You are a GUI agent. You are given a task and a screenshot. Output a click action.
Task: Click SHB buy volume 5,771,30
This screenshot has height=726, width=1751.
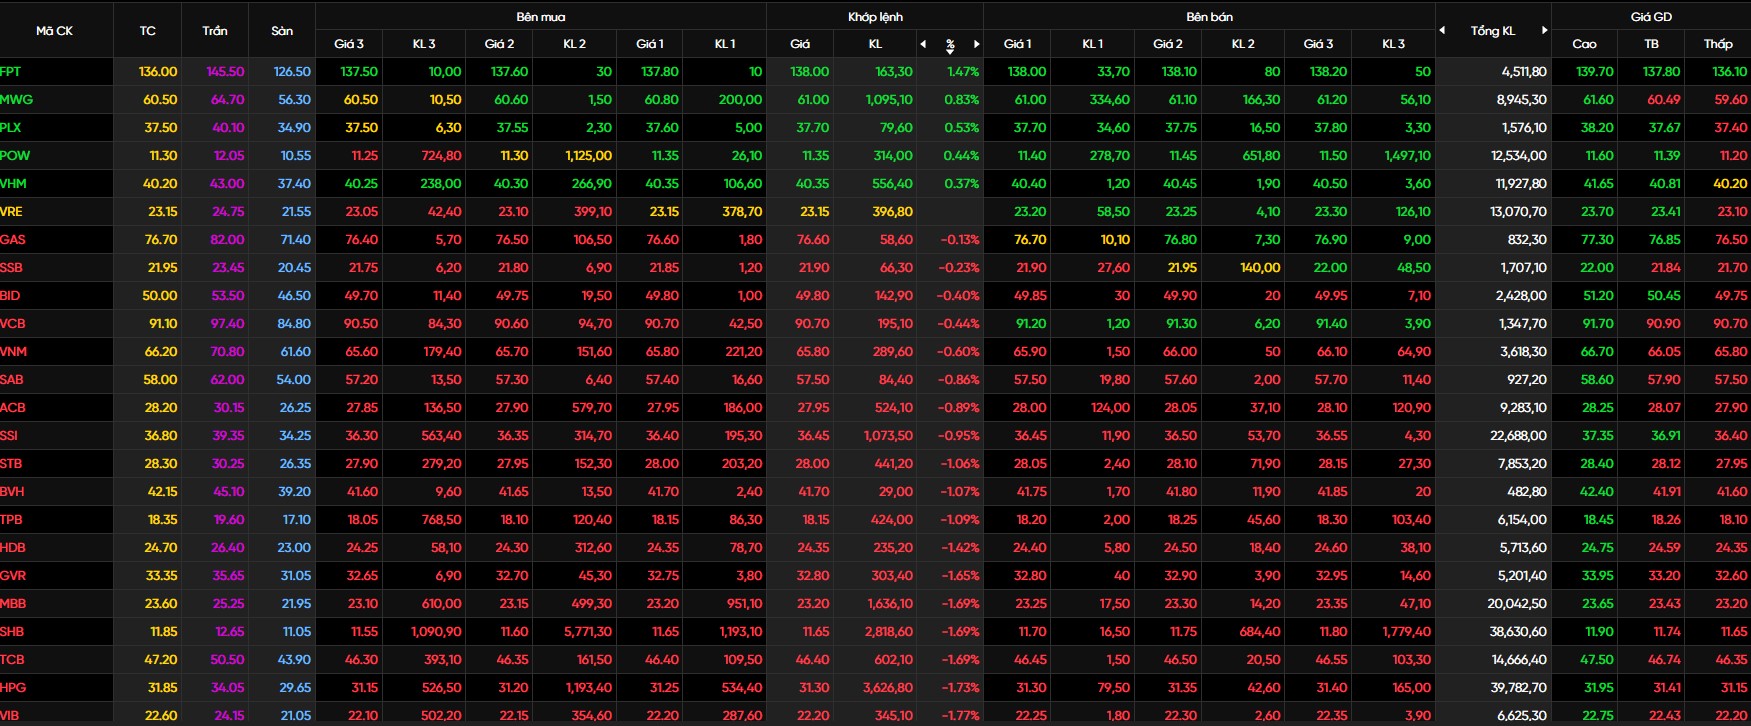pos(588,632)
